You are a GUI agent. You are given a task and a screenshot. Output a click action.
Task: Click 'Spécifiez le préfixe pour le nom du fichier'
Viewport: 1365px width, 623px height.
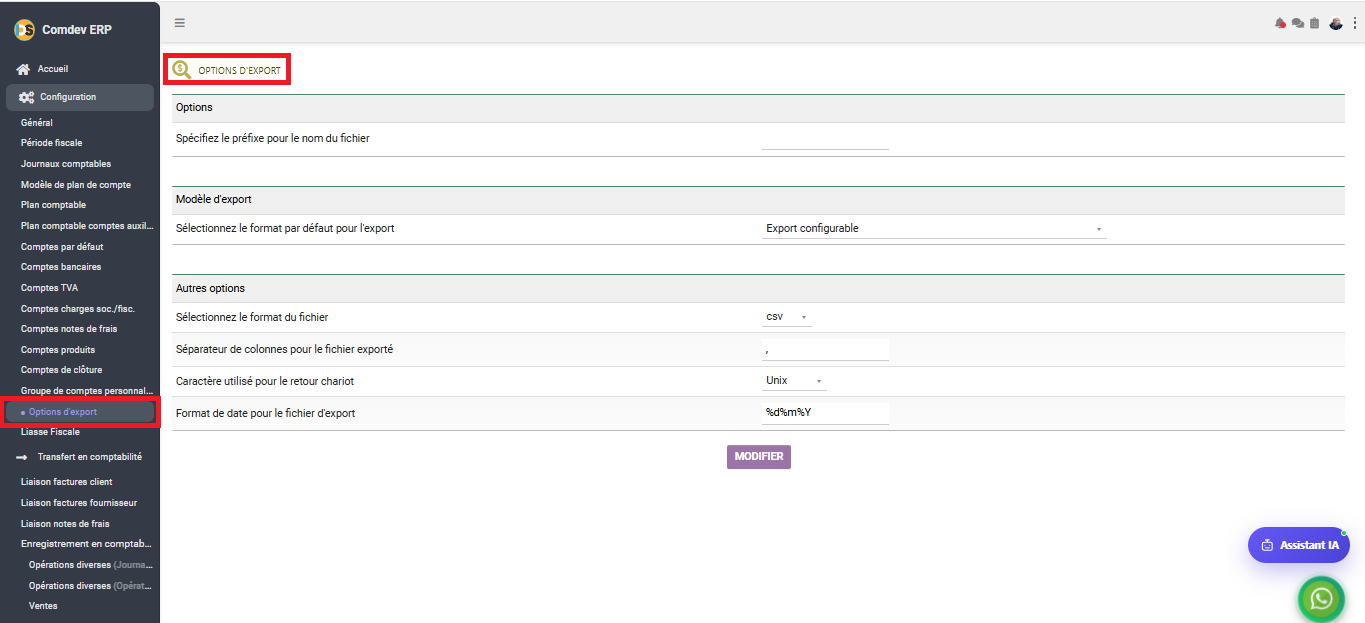pyautogui.click(x=273, y=139)
